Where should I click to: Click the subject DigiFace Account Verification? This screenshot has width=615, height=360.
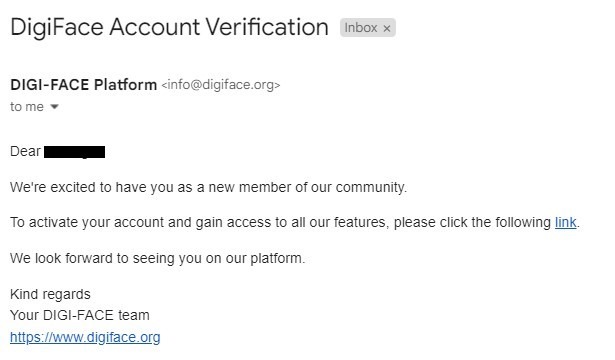tap(169, 27)
